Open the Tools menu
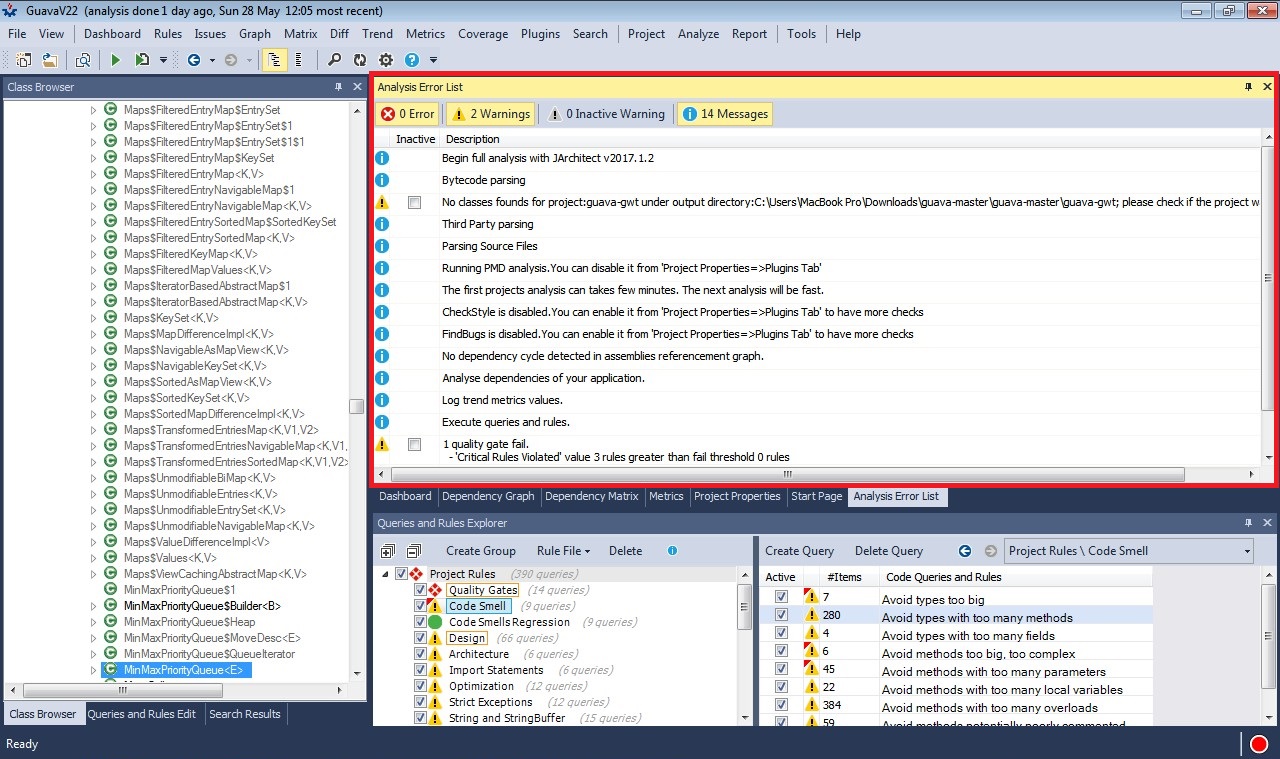This screenshot has width=1280, height=759. 801,34
